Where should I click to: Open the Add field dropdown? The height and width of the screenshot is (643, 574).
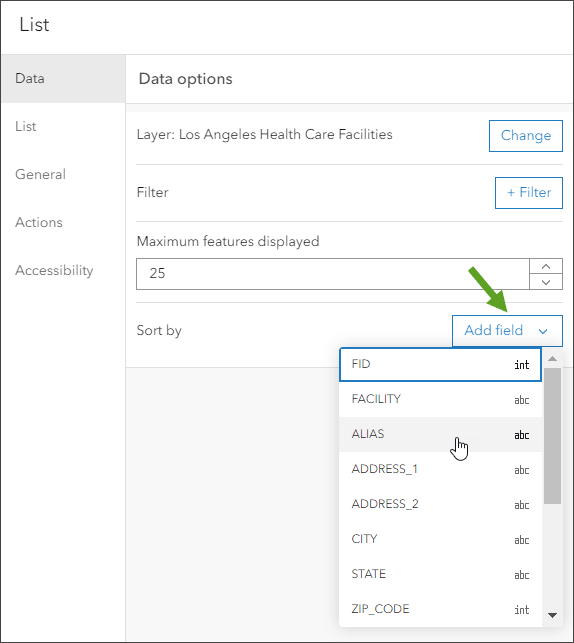507,331
